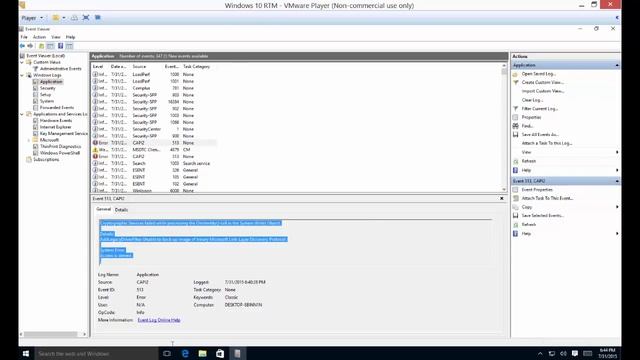Open the Store app from taskbar

[x=220, y=353]
